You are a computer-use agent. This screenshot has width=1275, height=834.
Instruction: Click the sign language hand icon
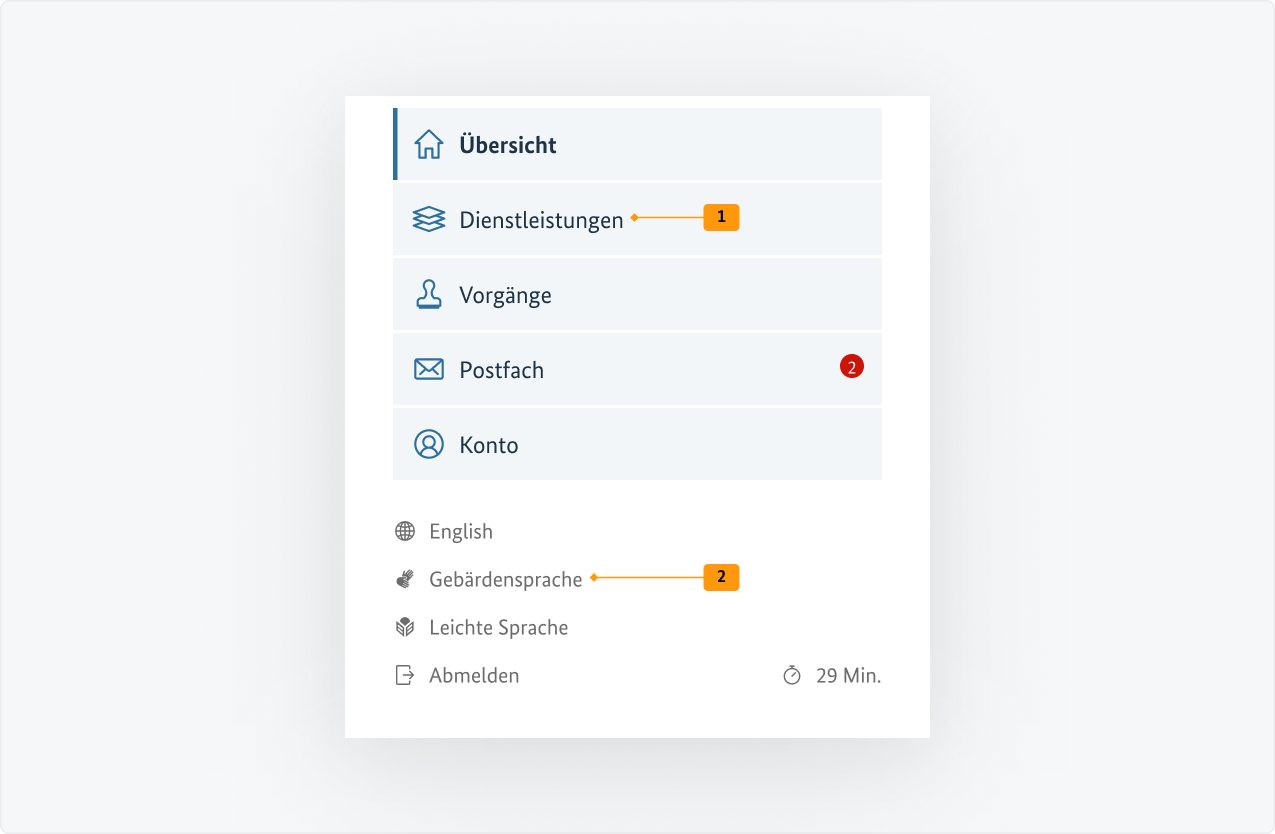405,578
